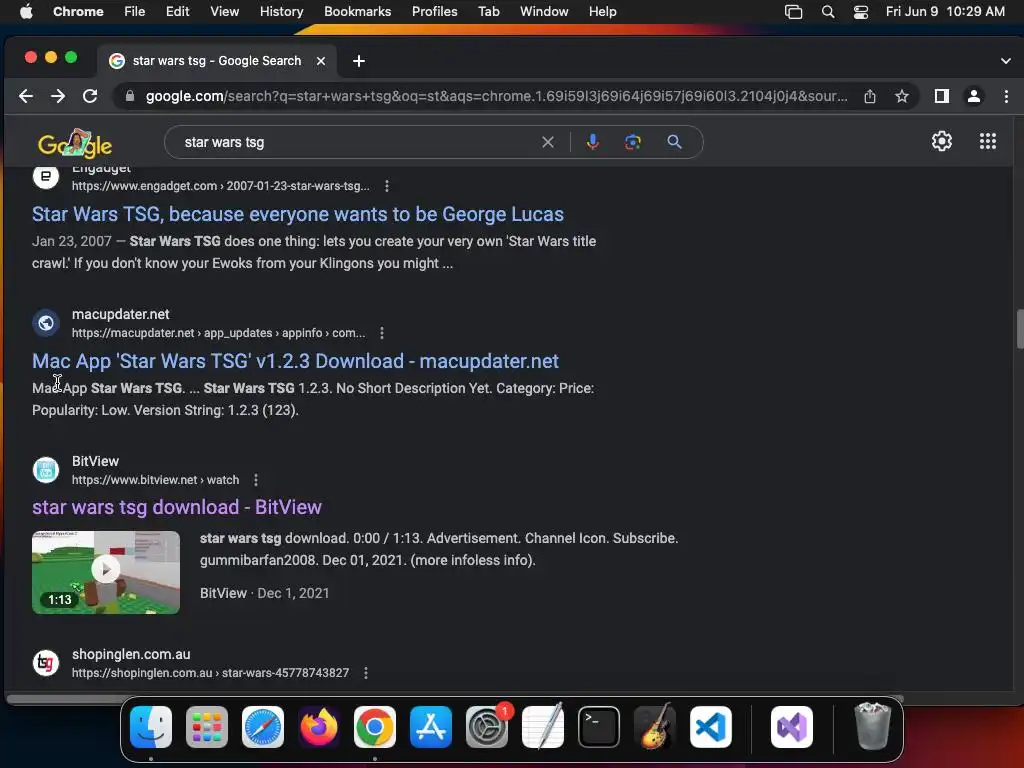Open the Tab menu
Viewport: 1024px width, 768px height.
coord(488,12)
